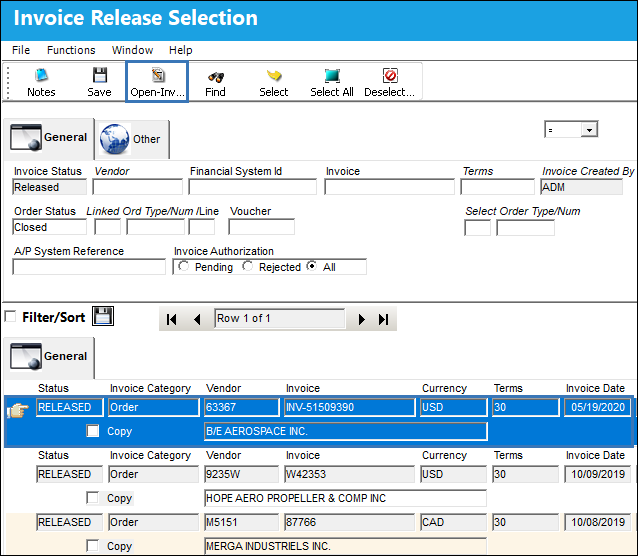Click the A/P System Reference field
This screenshot has width=638, height=556.
click(x=89, y=267)
